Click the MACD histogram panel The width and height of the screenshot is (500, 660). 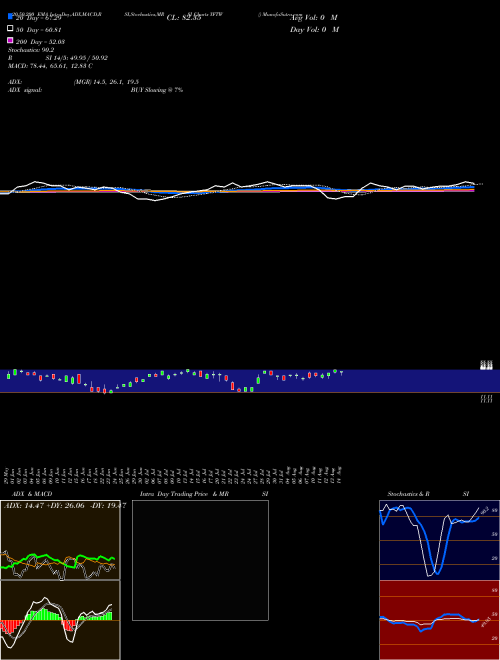point(60,620)
